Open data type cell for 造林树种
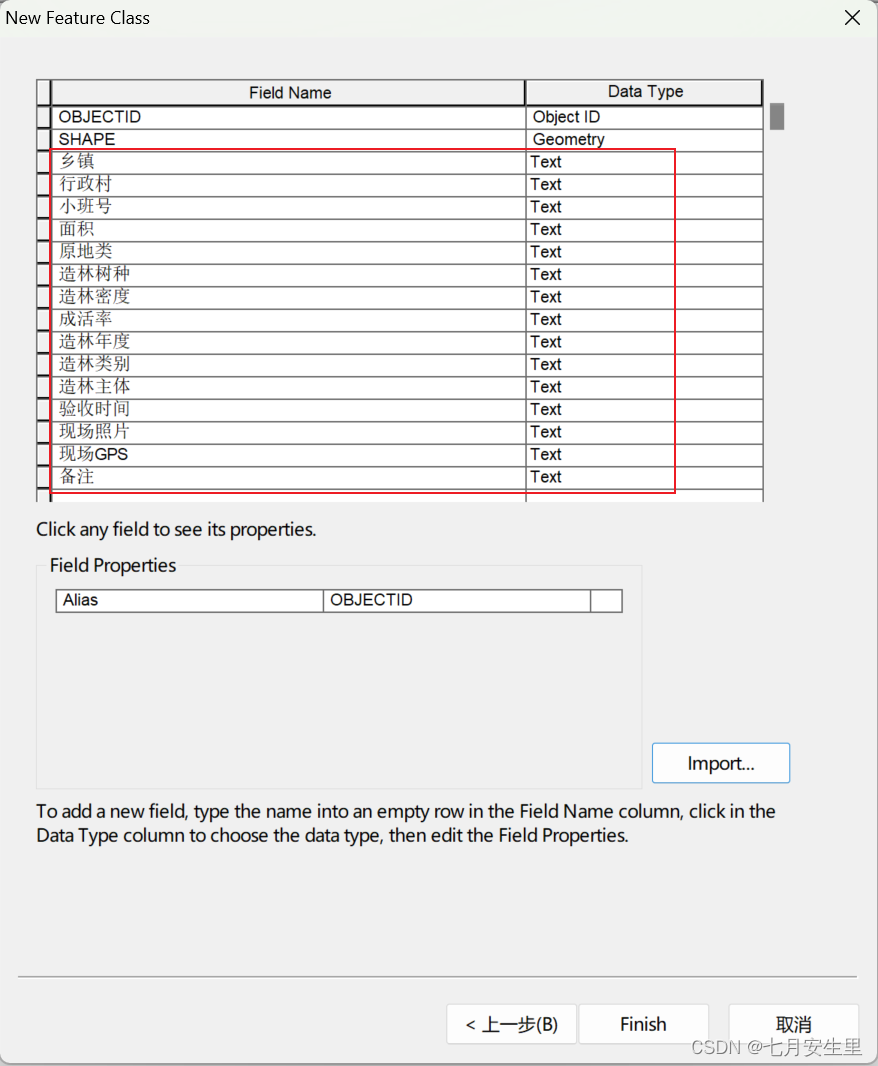This screenshot has height=1066, width=878. (644, 274)
